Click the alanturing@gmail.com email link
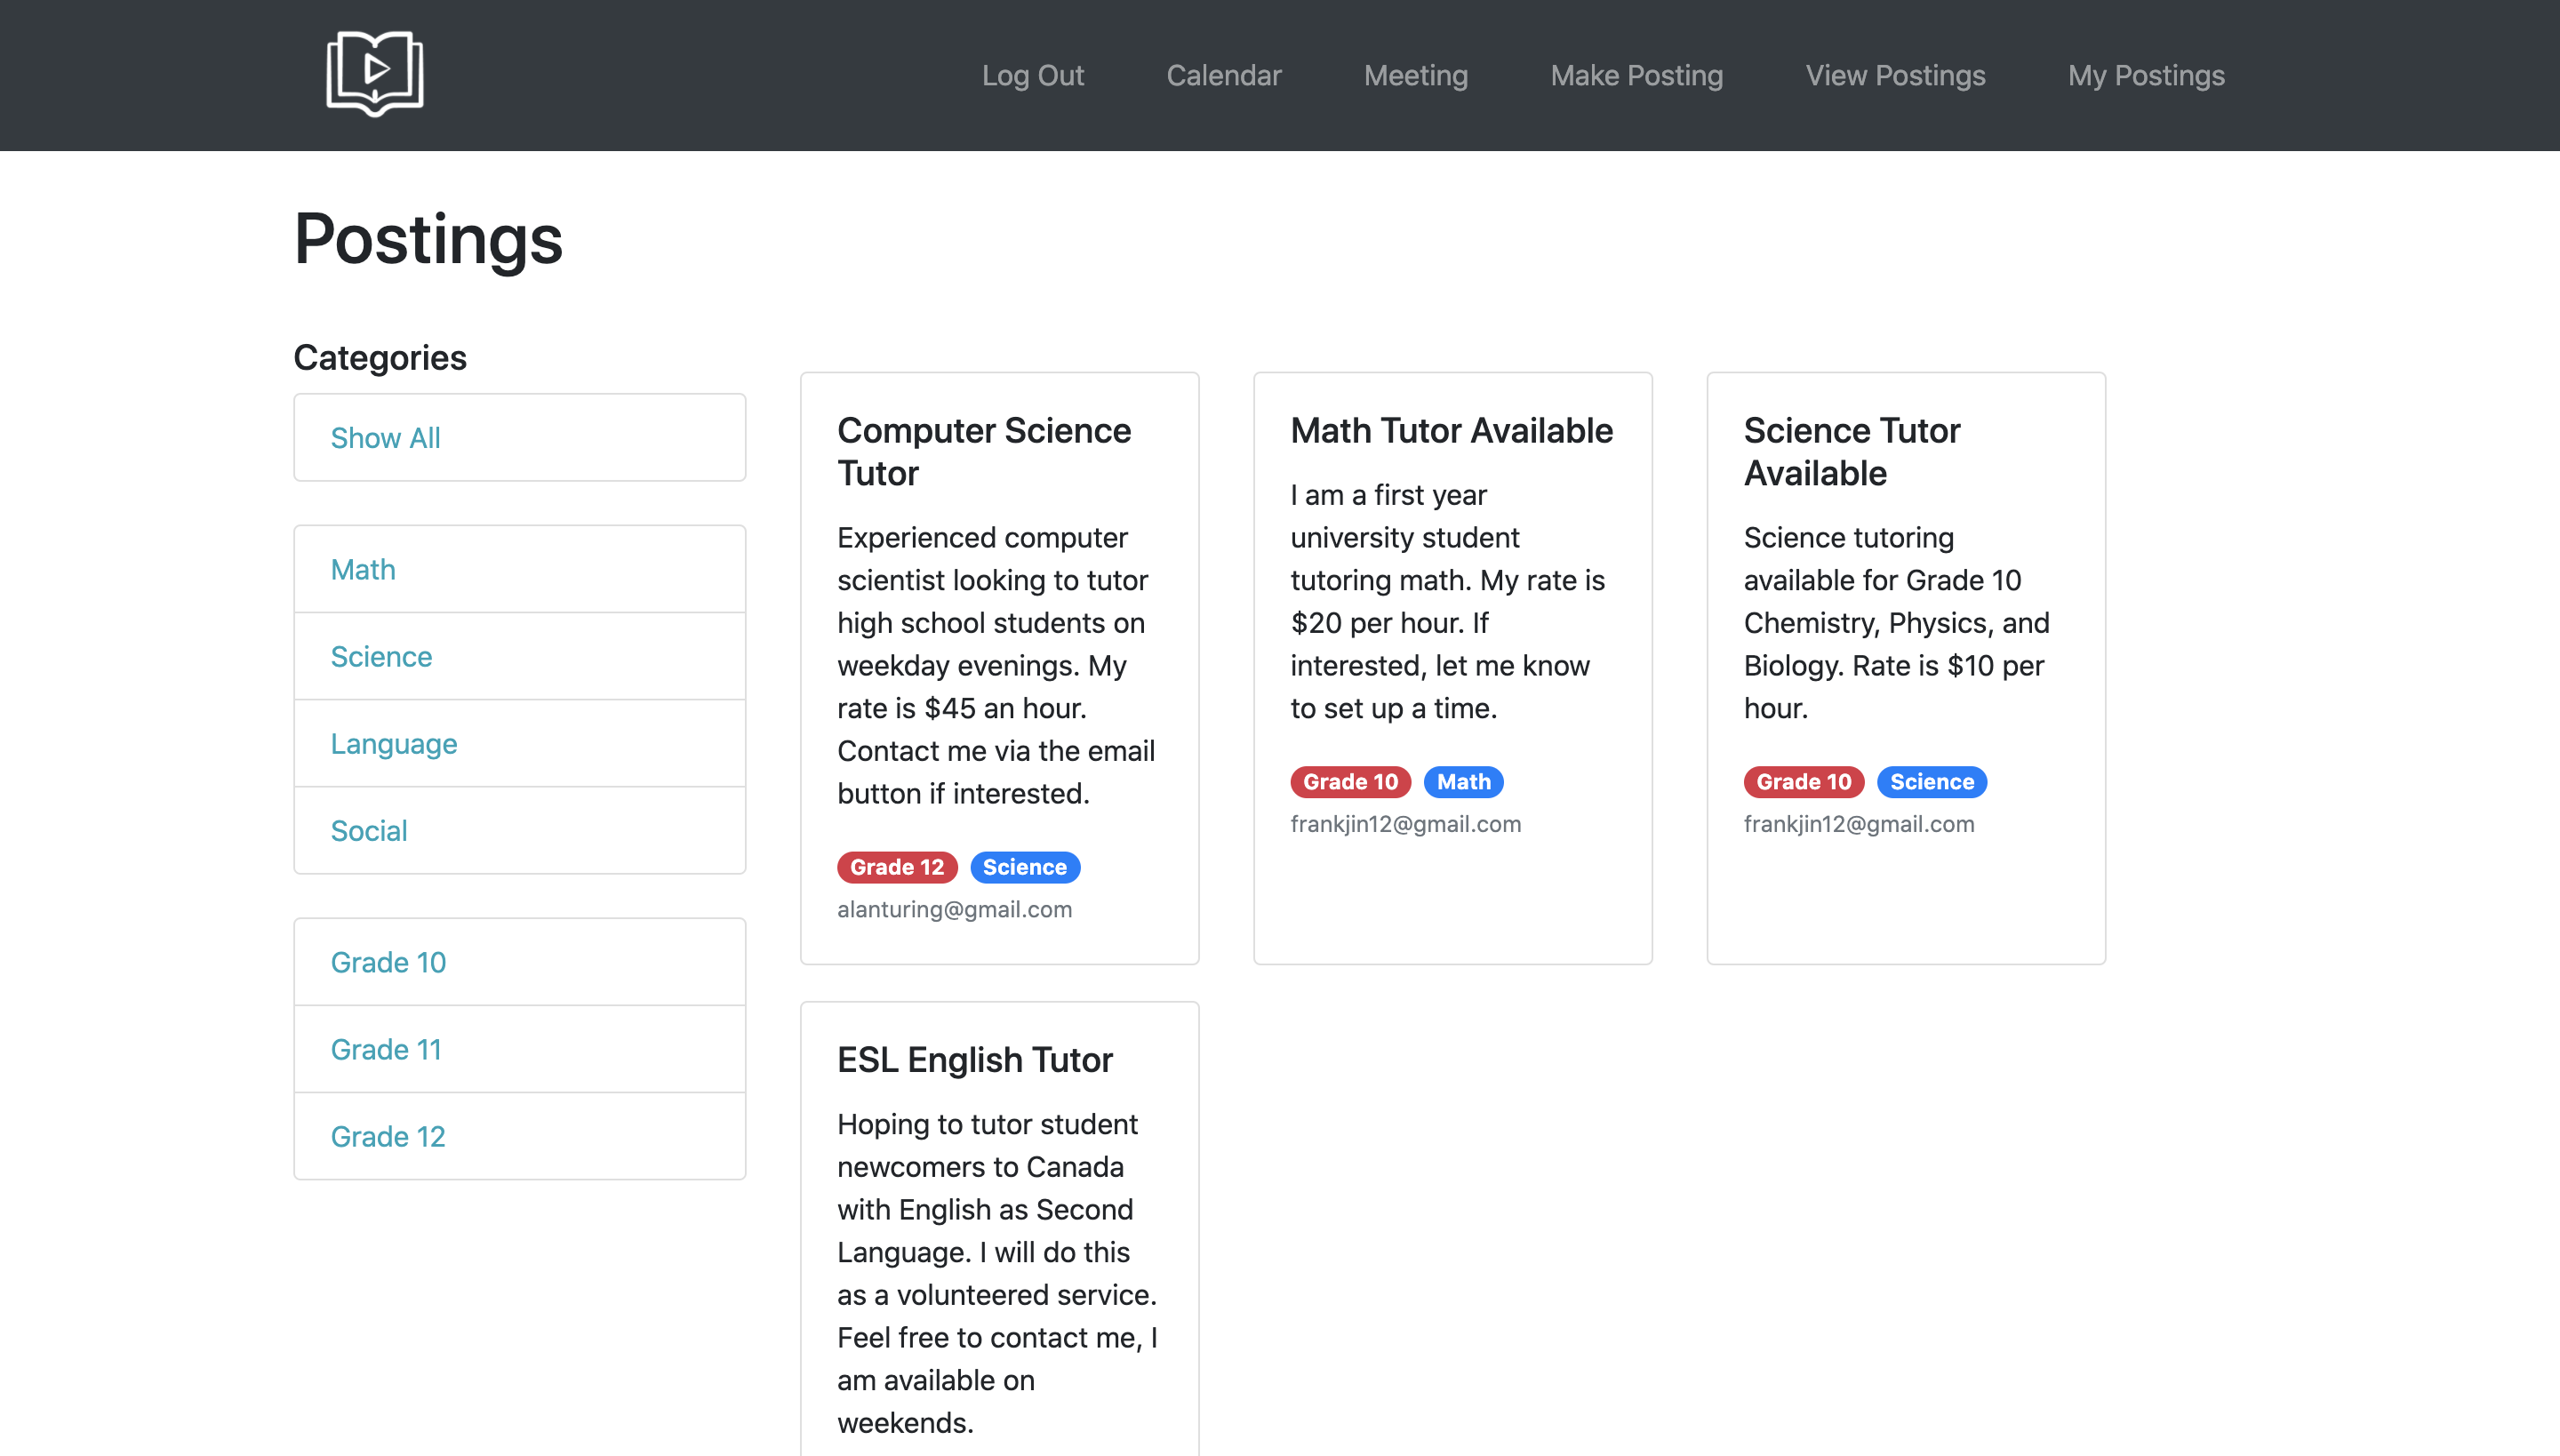2560x1456 pixels. click(954, 909)
